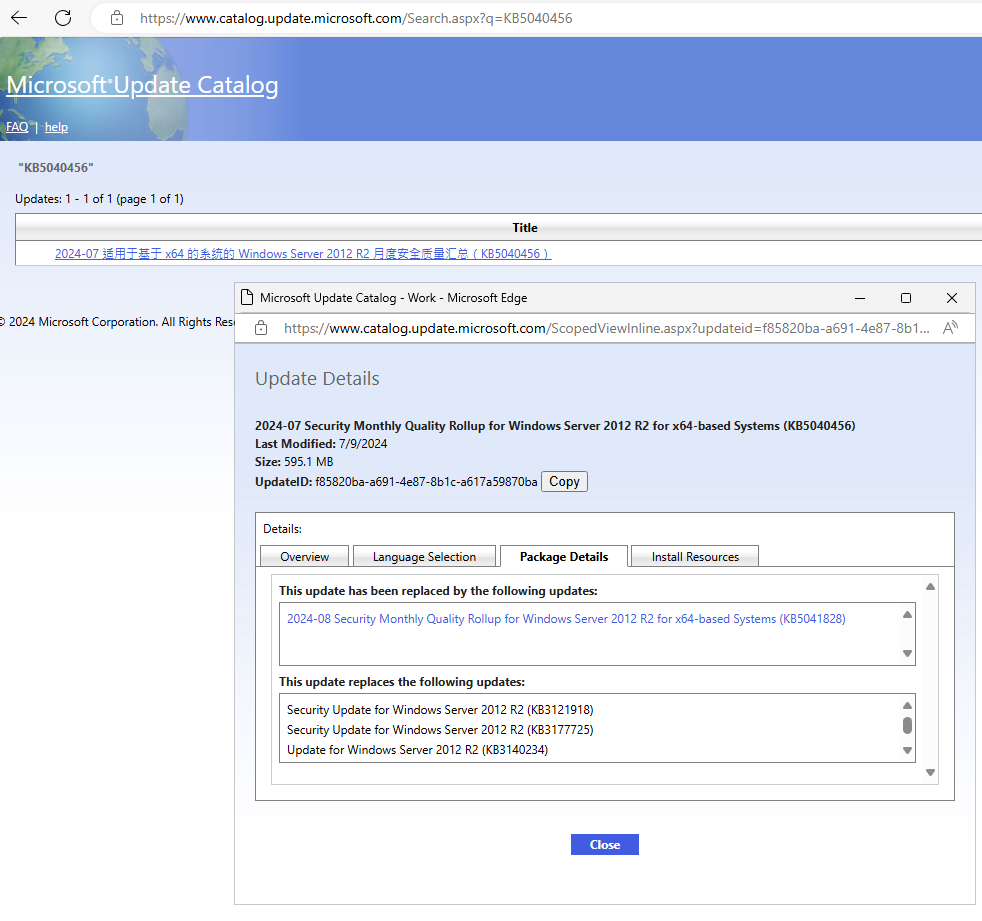Click the Title column header
The image size is (982, 921).
[x=525, y=228]
